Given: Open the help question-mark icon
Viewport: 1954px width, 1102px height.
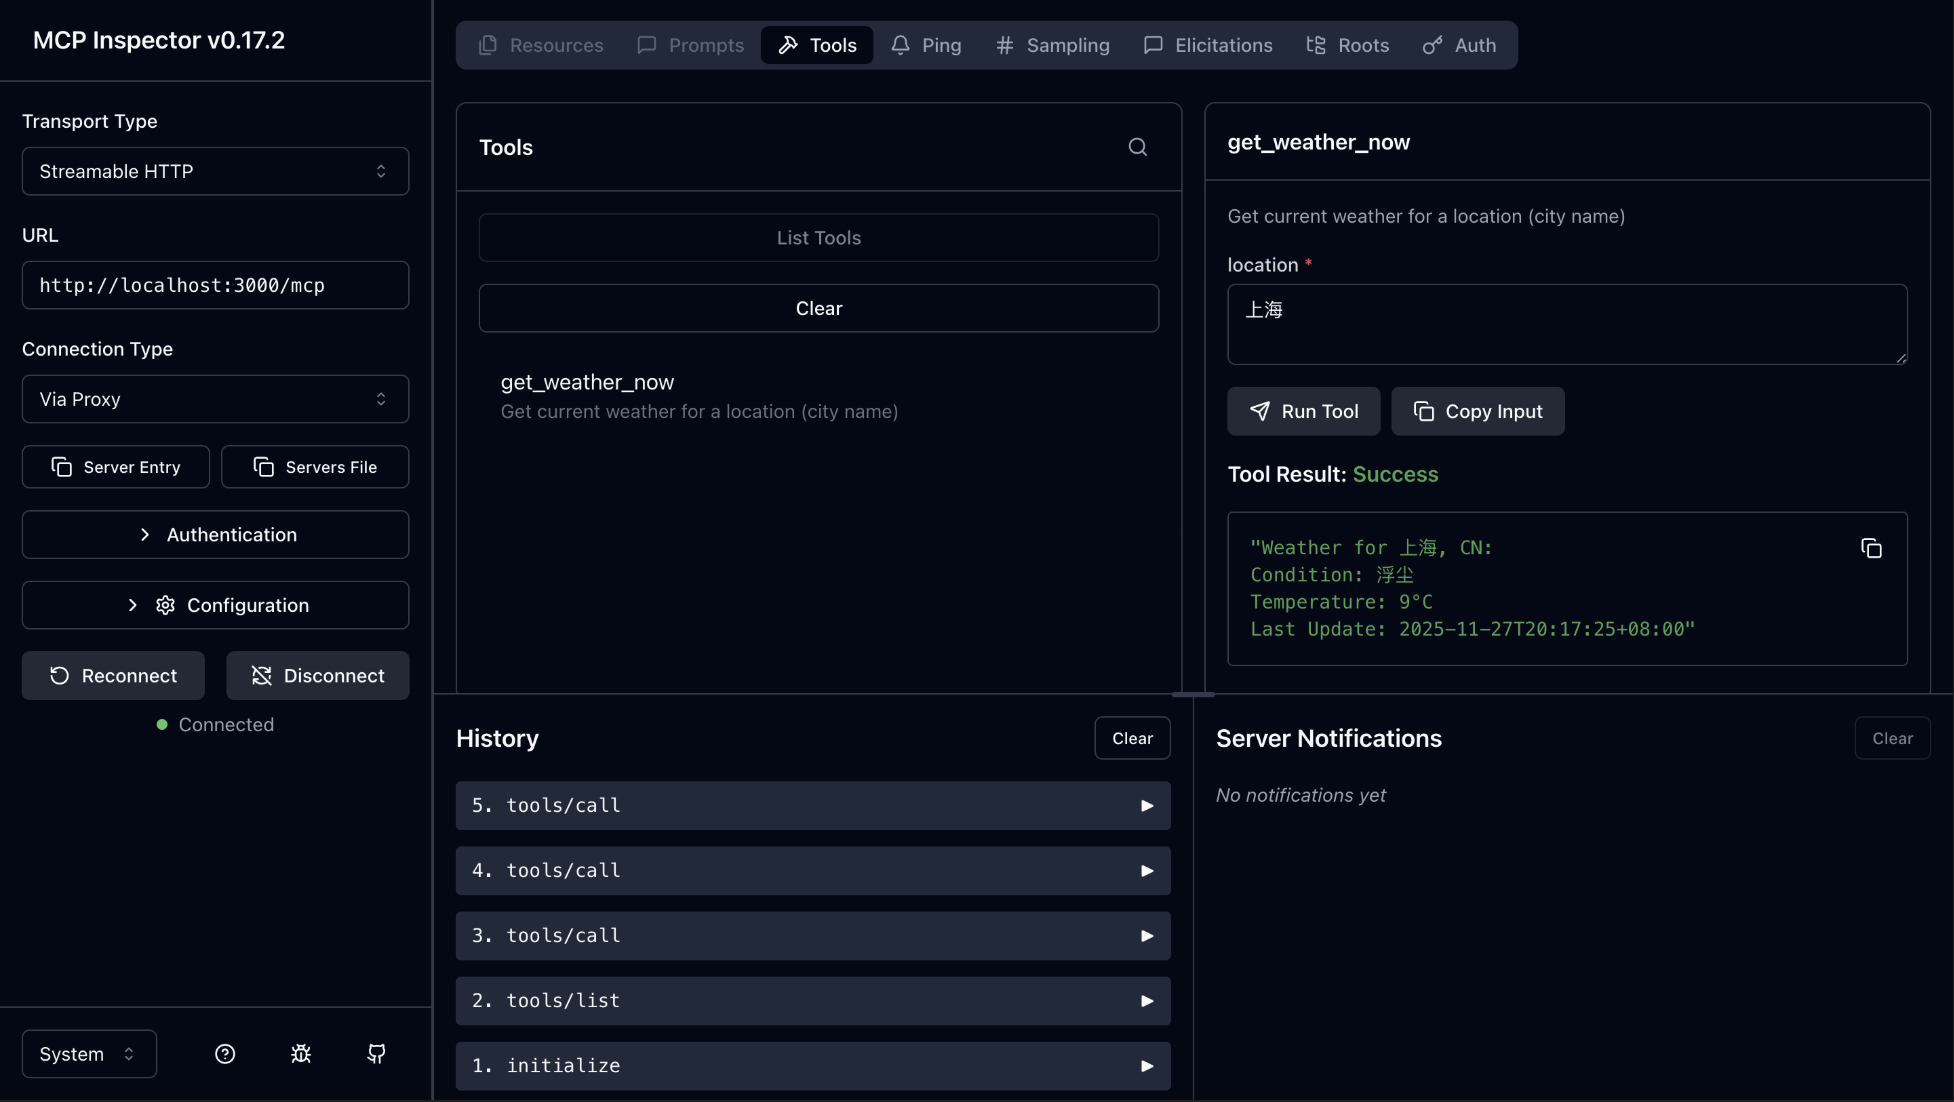Looking at the screenshot, I should 225,1054.
